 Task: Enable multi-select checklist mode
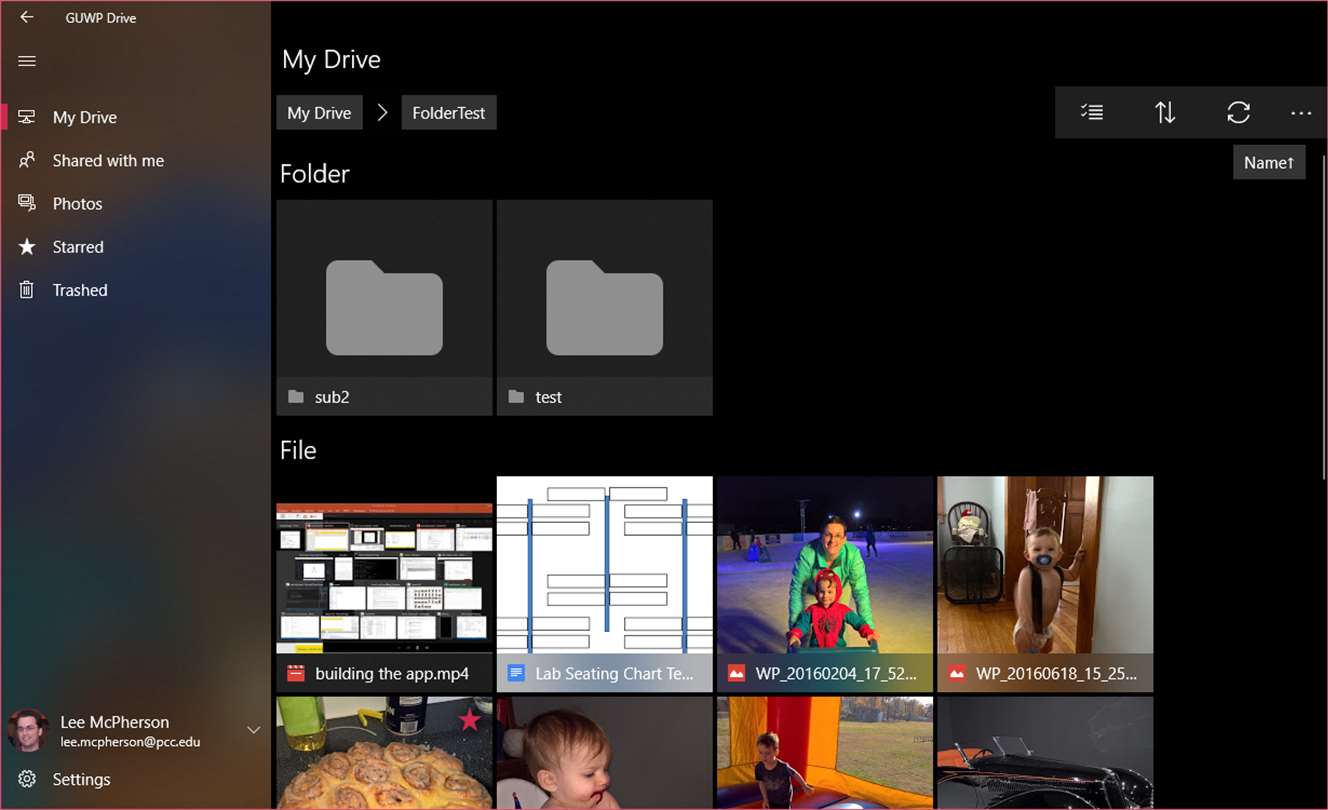coord(1092,113)
